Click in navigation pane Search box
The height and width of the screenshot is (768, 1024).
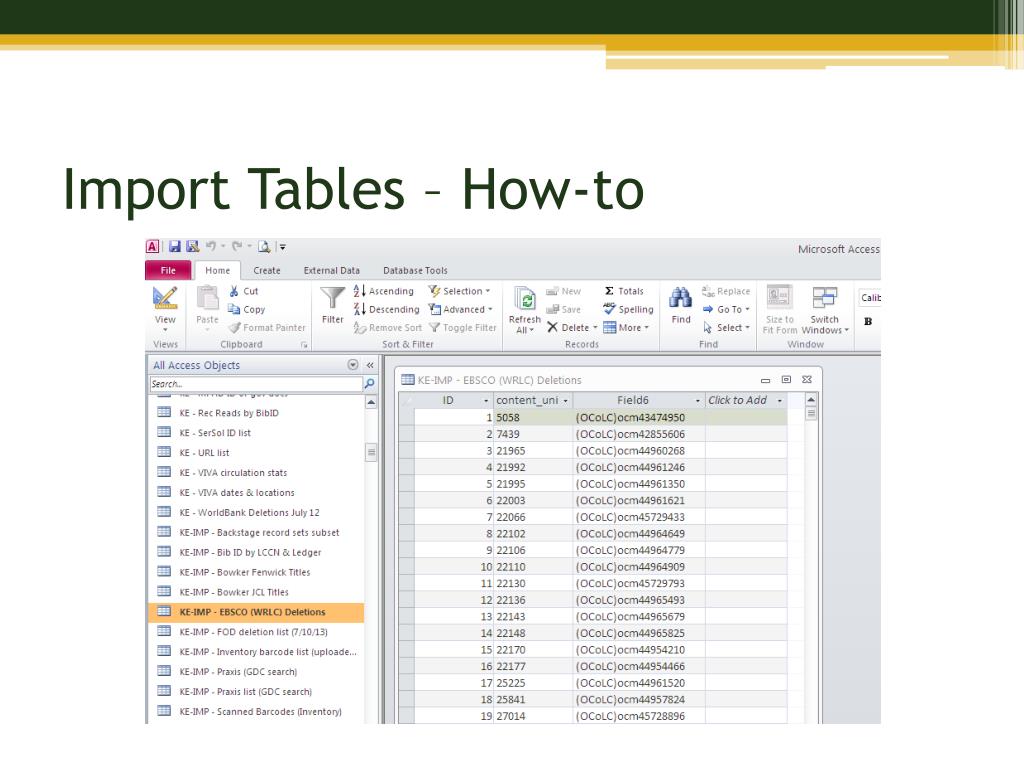pyautogui.click(x=255, y=384)
